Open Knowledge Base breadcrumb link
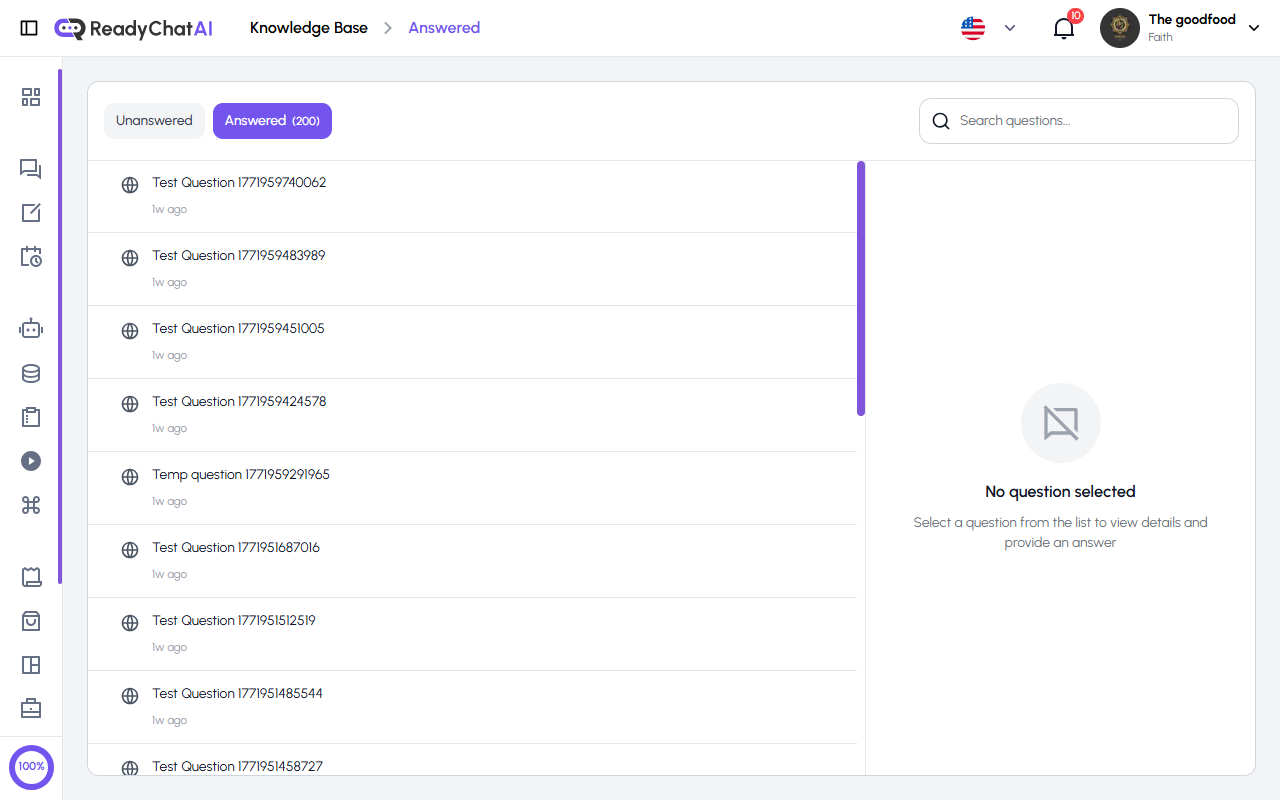The height and width of the screenshot is (800, 1280). coord(309,27)
